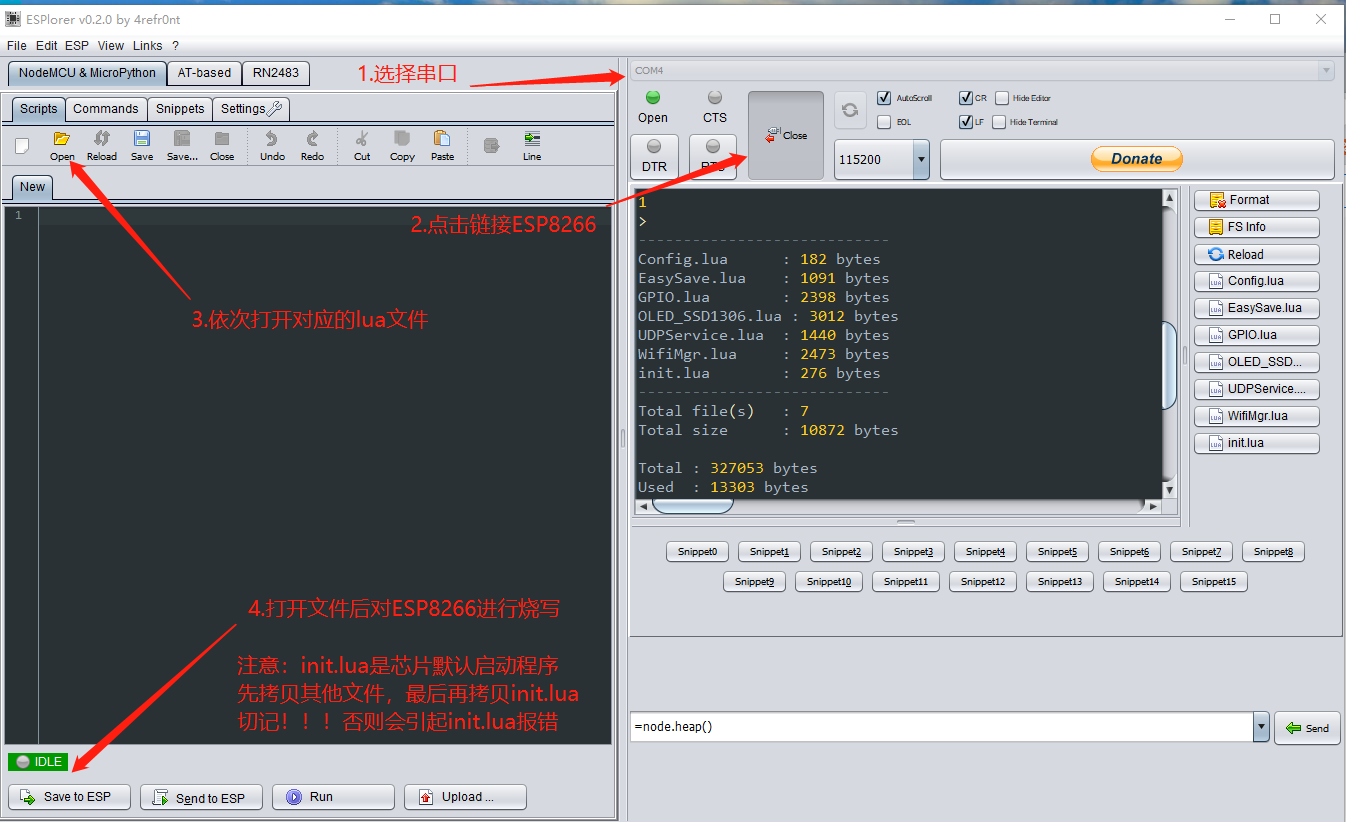1346x822 pixels.
Task: Click the Donate button
Action: (x=1137, y=159)
